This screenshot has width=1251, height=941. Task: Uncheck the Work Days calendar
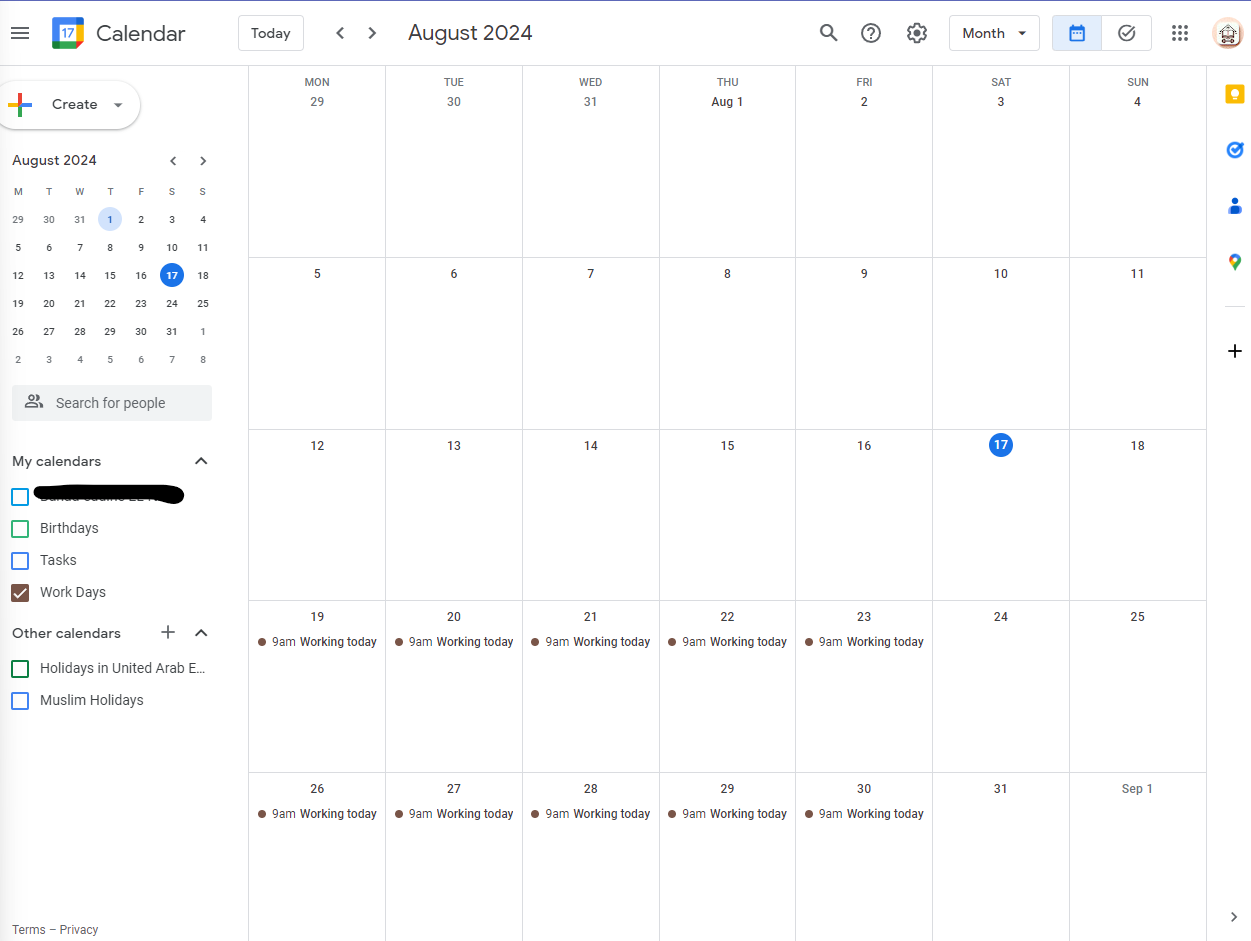pyautogui.click(x=20, y=592)
